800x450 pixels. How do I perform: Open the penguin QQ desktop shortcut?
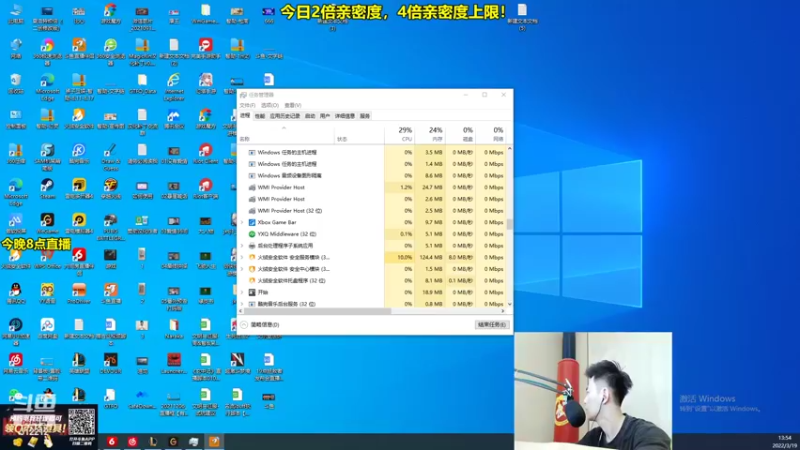pos(16,293)
